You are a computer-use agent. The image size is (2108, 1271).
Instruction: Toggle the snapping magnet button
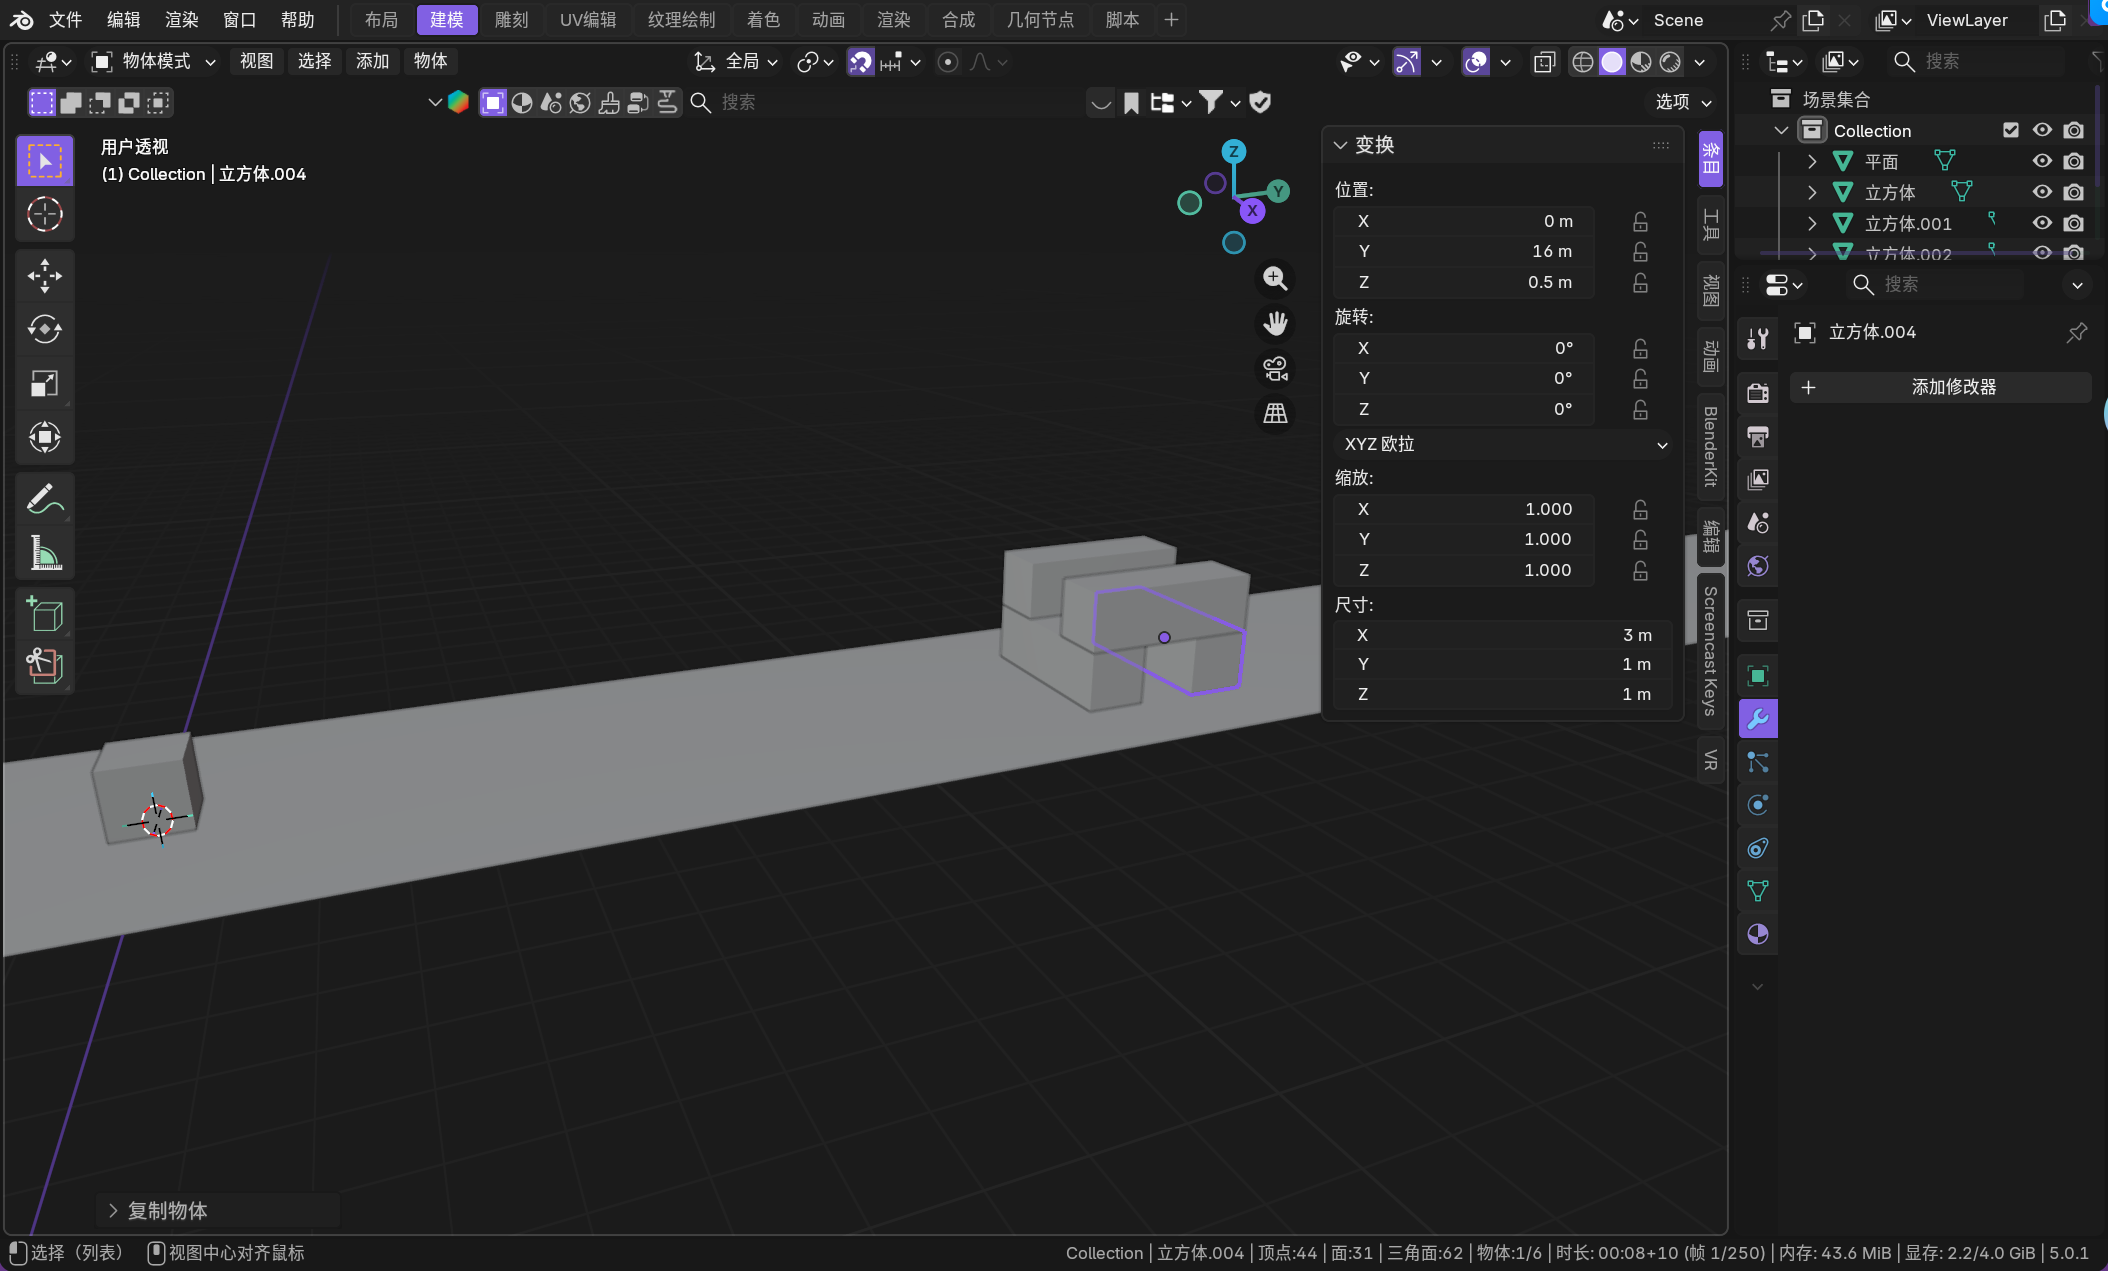pos(860,62)
